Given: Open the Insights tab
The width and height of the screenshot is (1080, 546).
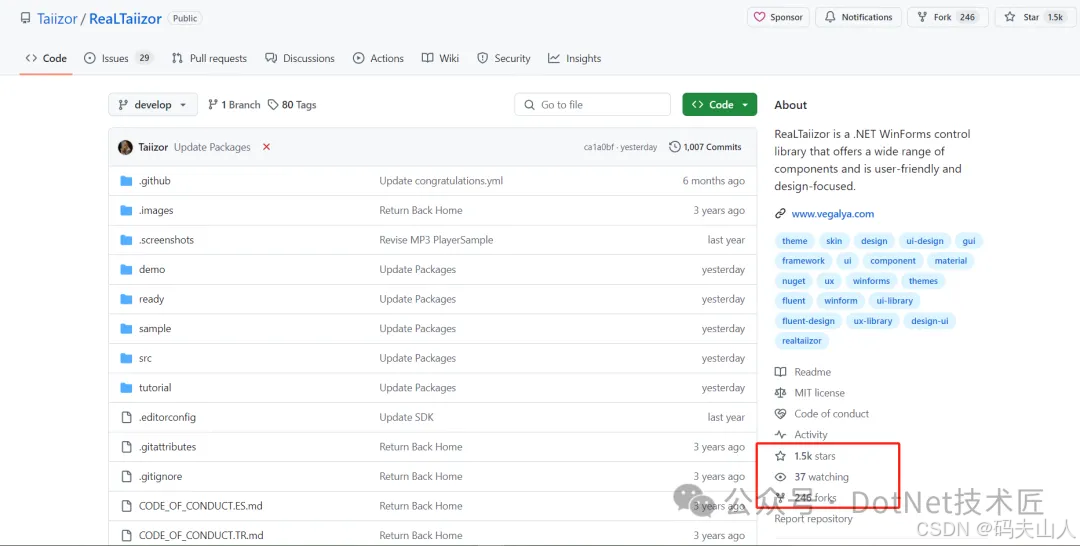Looking at the screenshot, I should (x=574, y=59).
